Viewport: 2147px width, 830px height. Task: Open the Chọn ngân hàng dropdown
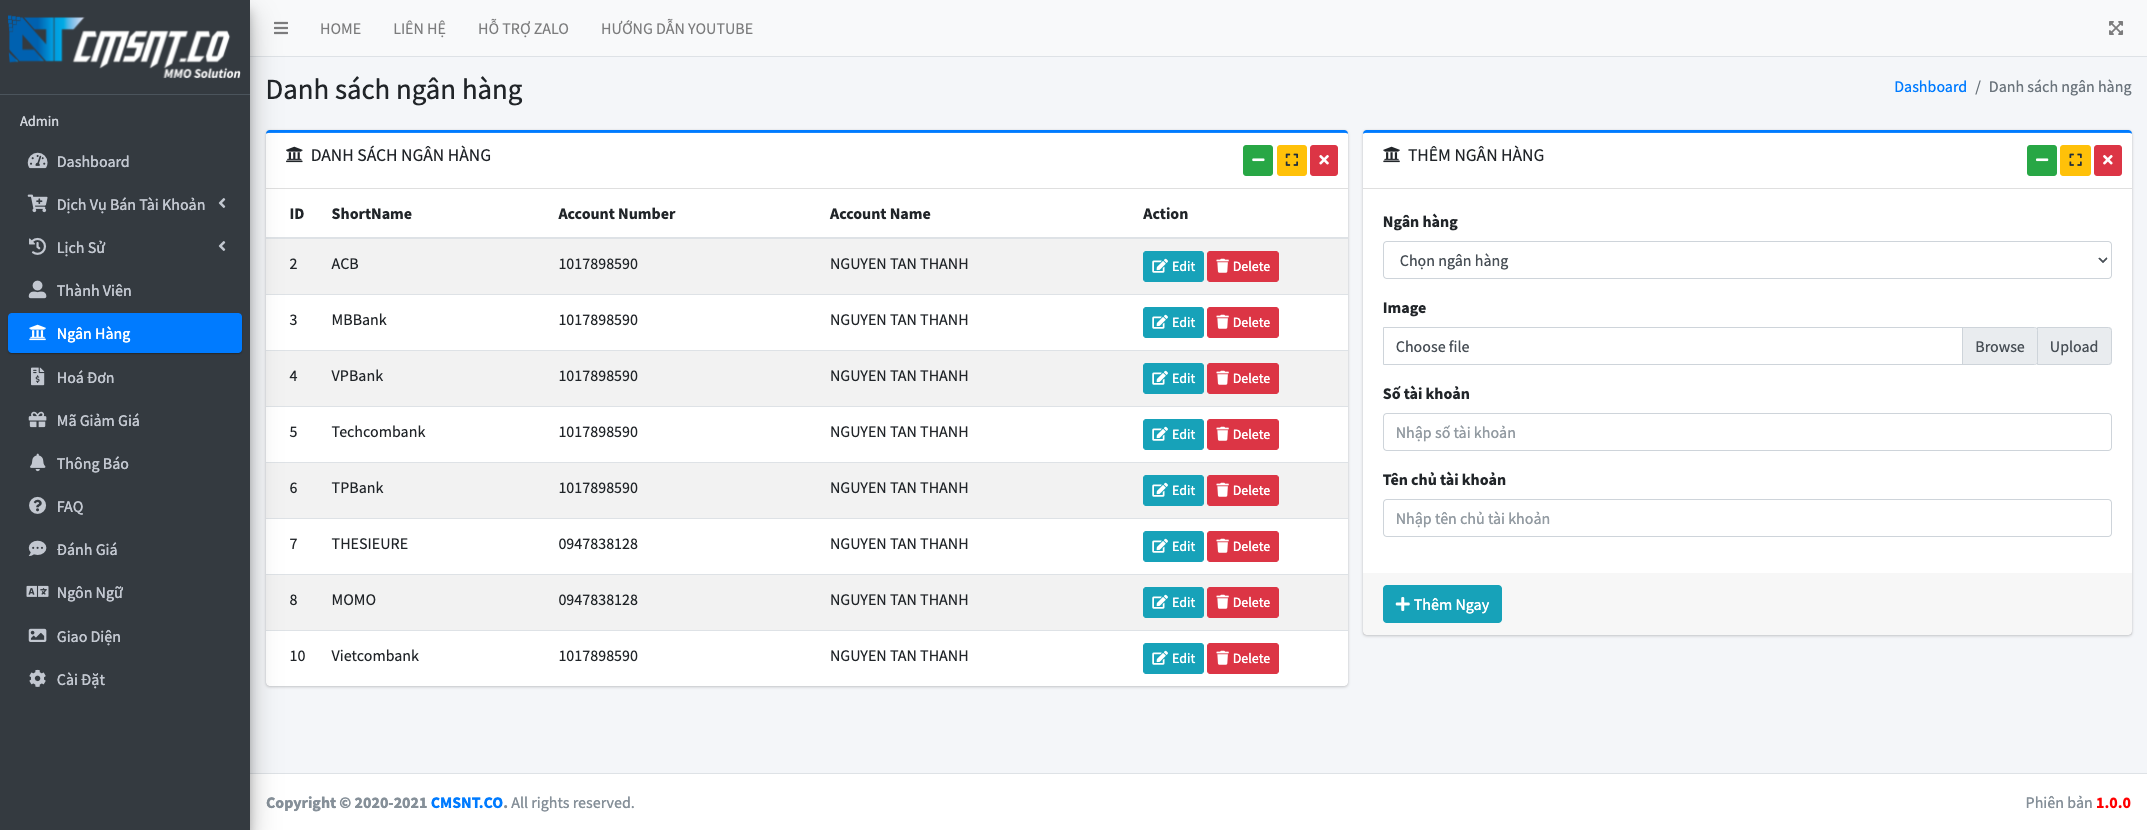pyautogui.click(x=1746, y=260)
